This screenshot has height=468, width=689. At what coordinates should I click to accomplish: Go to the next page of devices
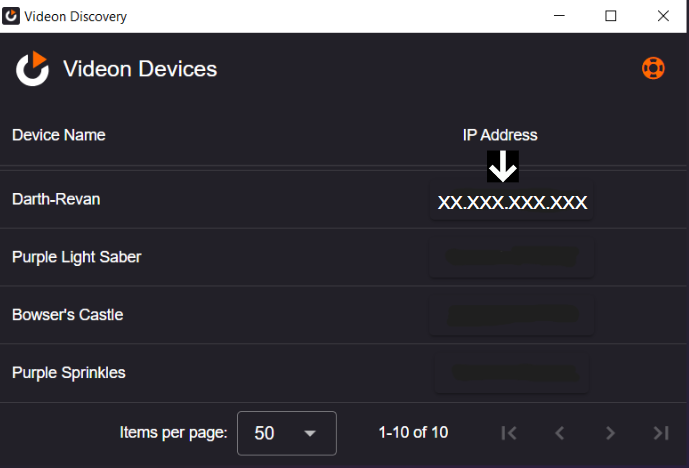click(x=610, y=433)
